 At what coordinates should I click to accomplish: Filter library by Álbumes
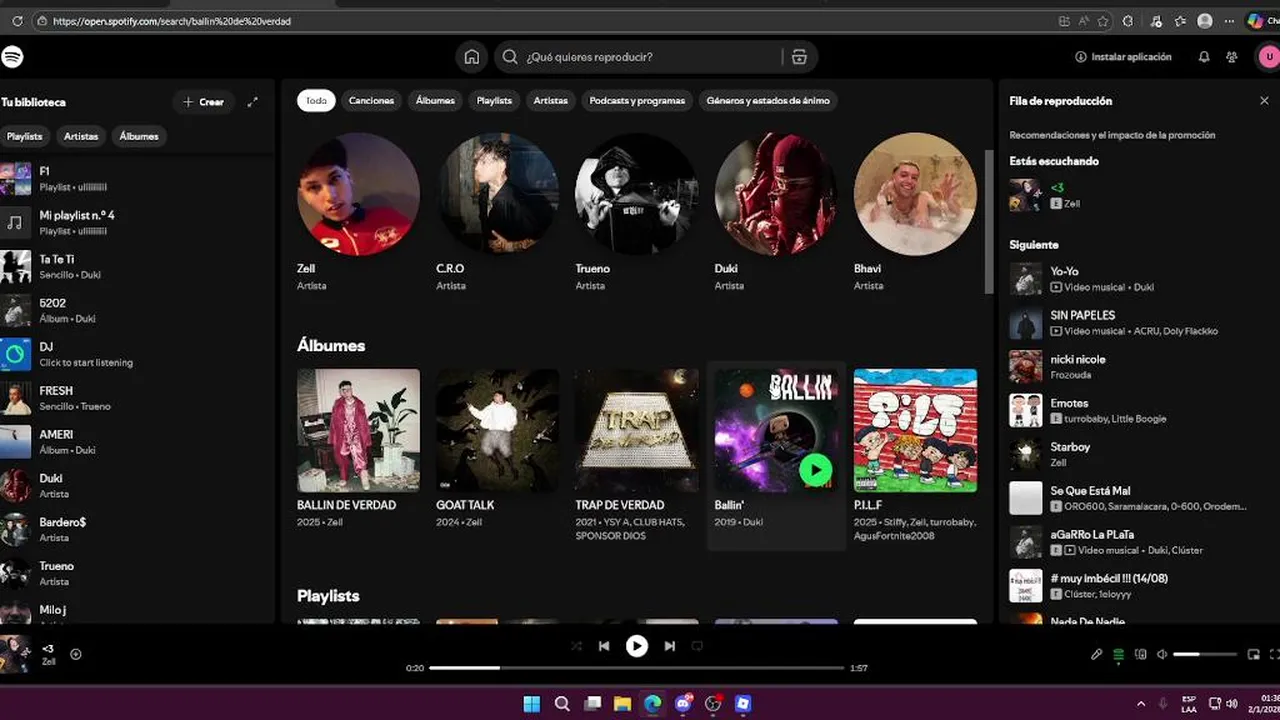139,136
